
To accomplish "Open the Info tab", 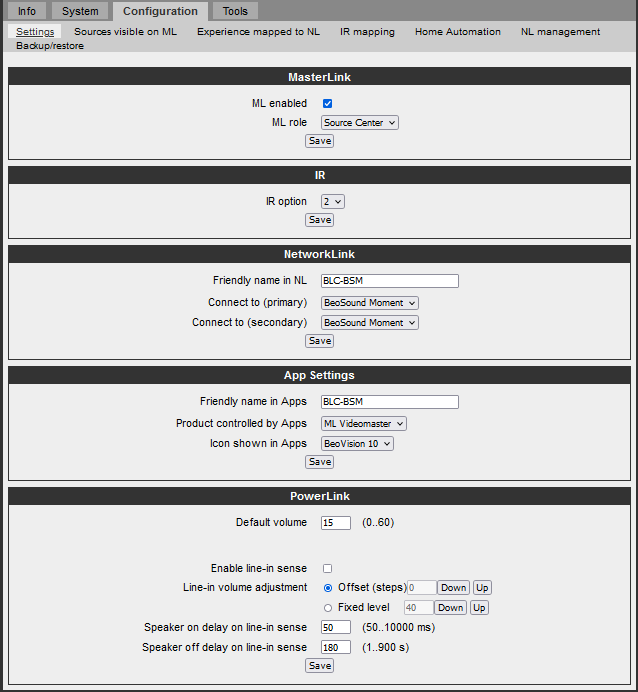I will tap(26, 11).
